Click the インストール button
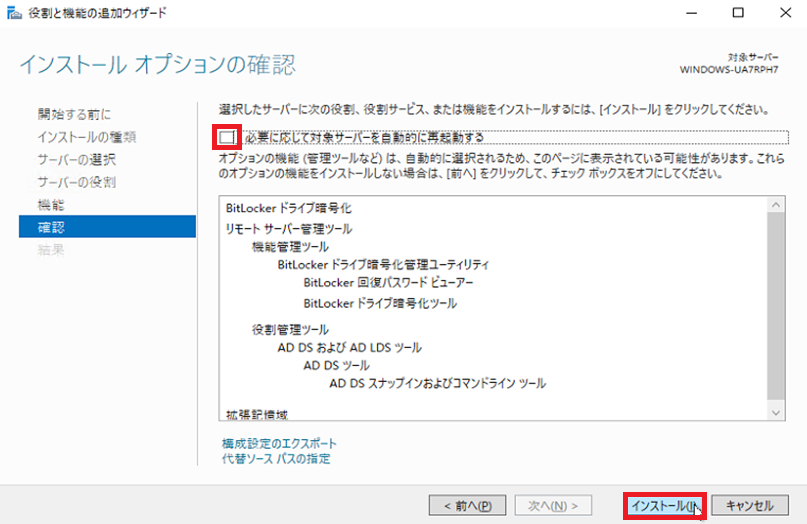Viewport: 807px width, 524px height. click(665, 505)
